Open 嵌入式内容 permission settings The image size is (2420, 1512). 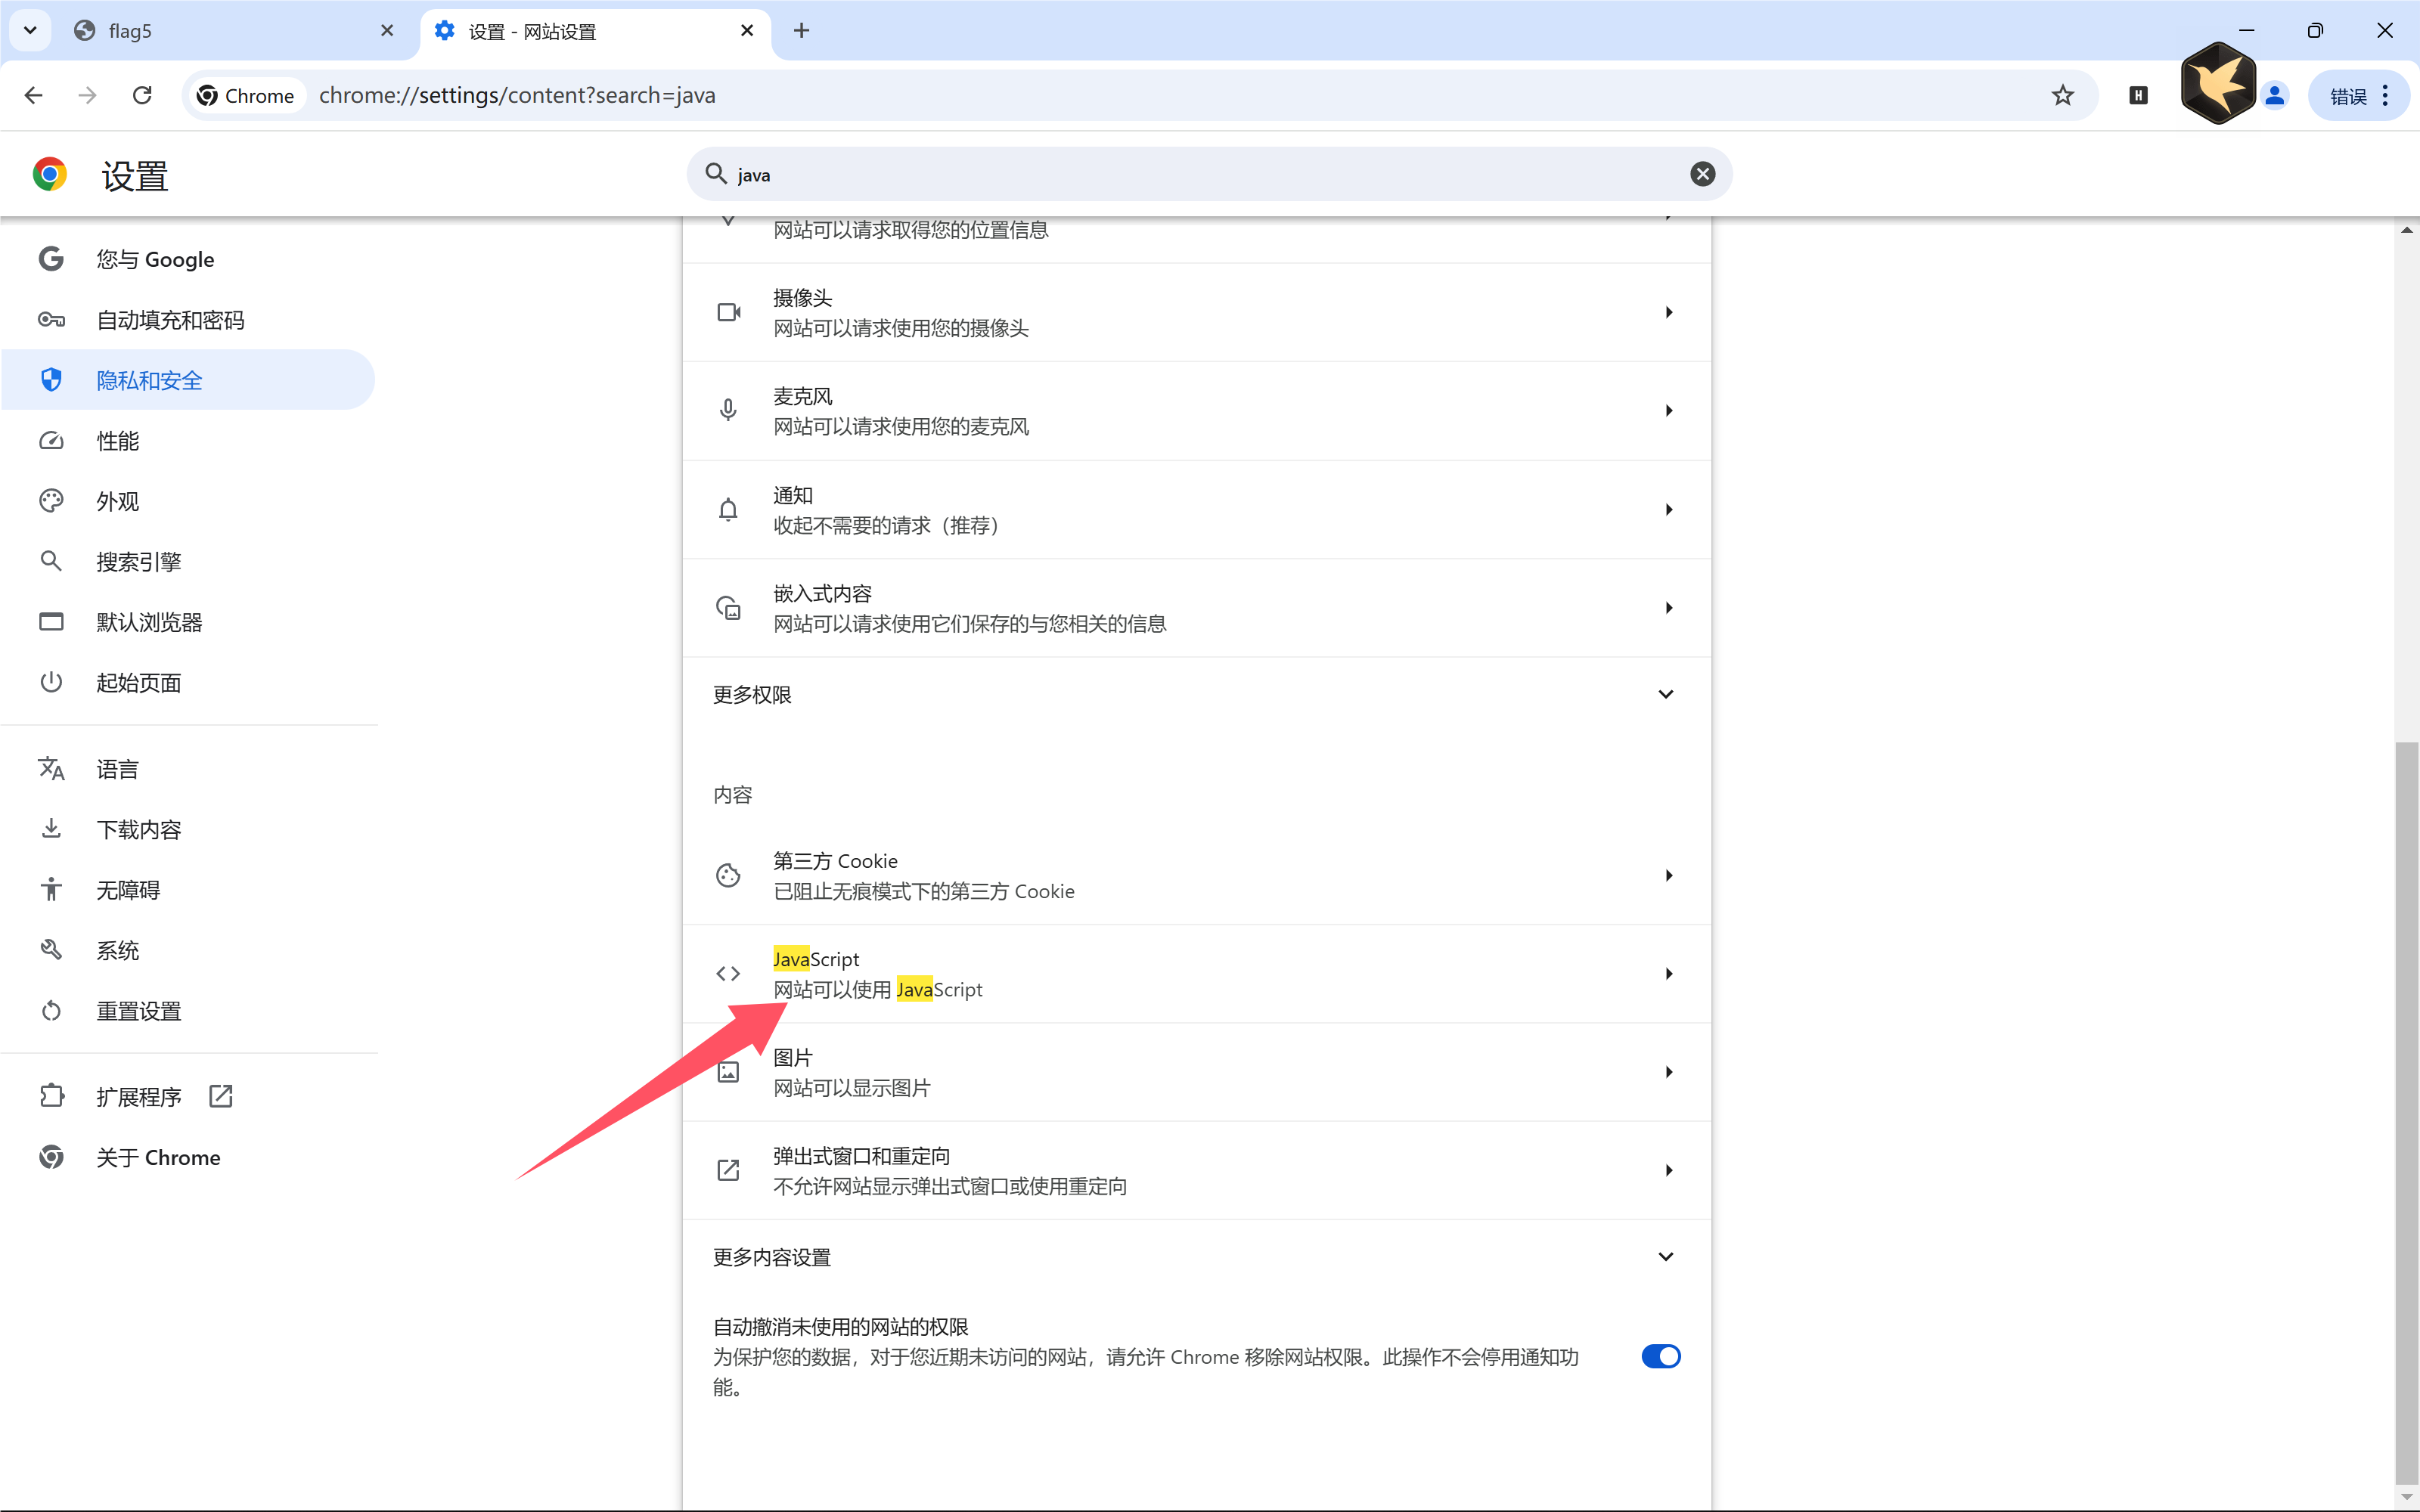tap(1197, 608)
